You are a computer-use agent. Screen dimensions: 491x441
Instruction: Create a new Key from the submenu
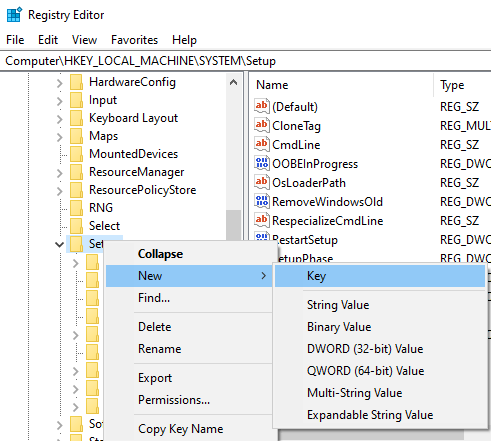tap(380, 276)
